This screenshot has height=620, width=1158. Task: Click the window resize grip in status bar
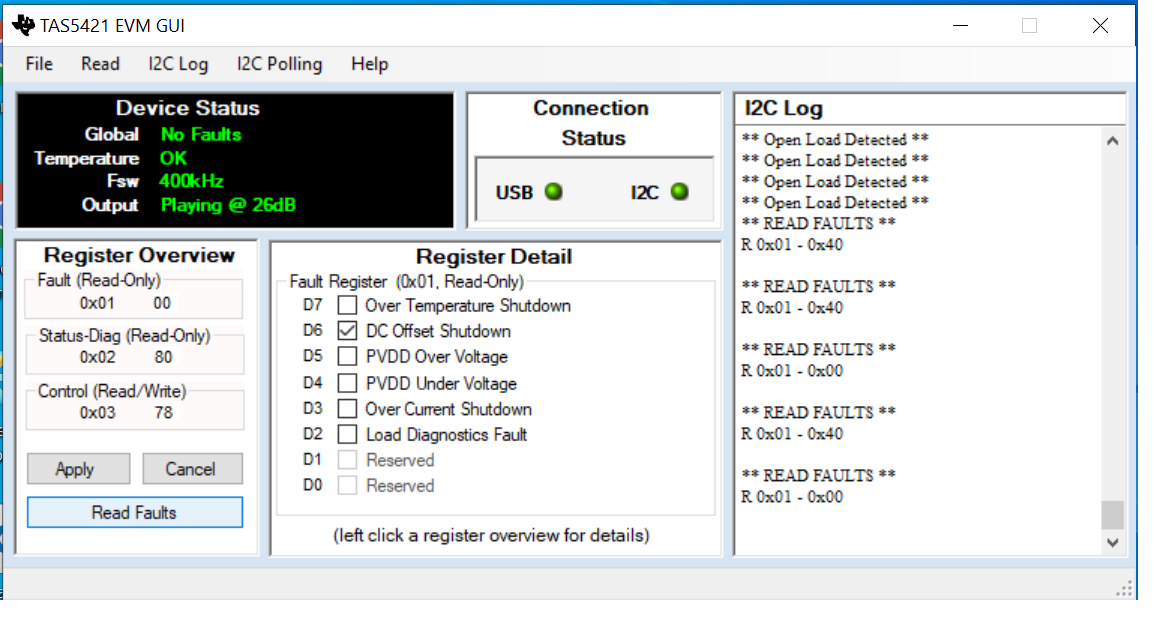click(1124, 588)
